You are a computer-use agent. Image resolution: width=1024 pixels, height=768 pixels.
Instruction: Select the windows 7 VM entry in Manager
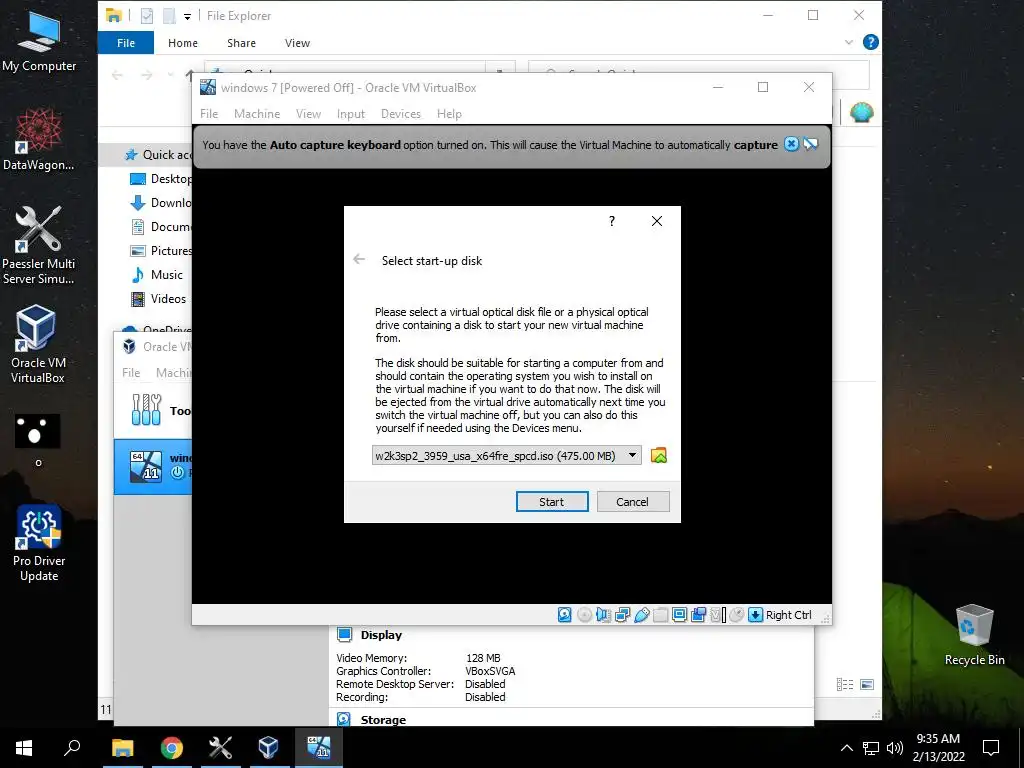(x=153, y=466)
